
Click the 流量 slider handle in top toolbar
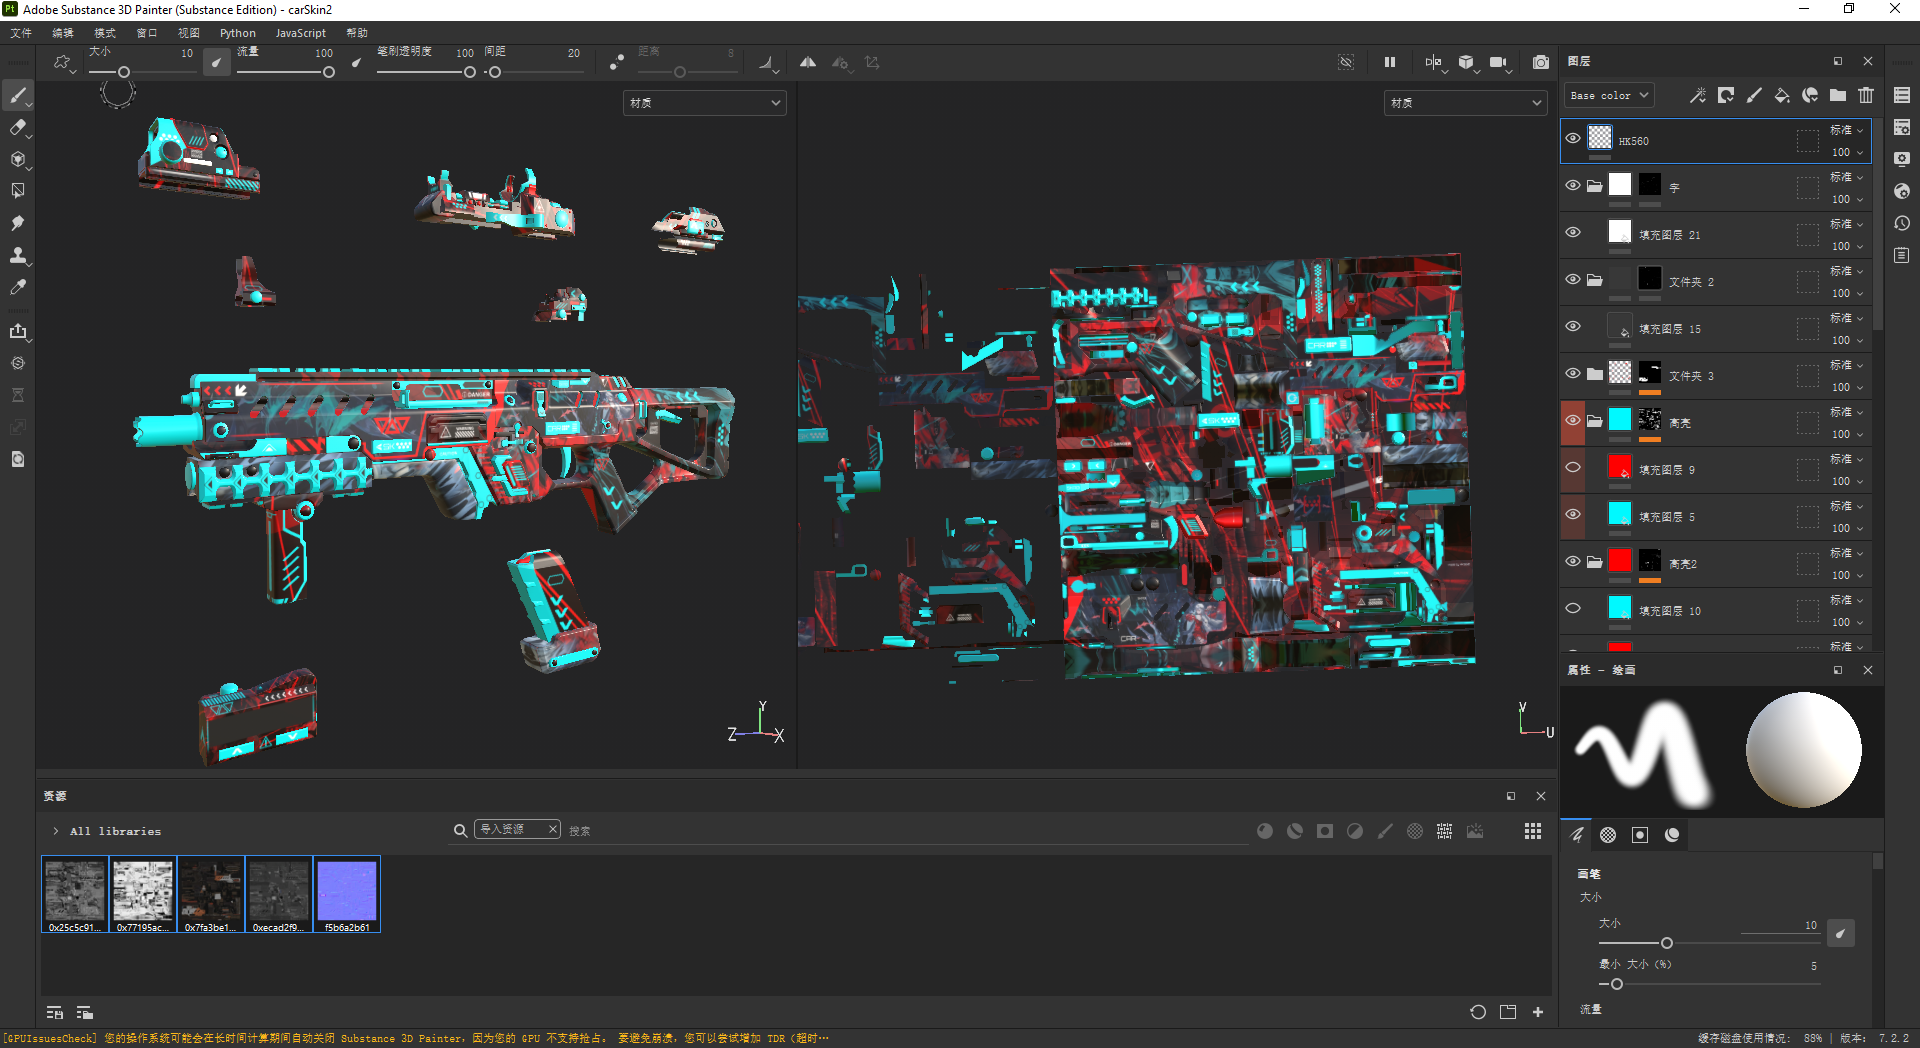point(328,72)
